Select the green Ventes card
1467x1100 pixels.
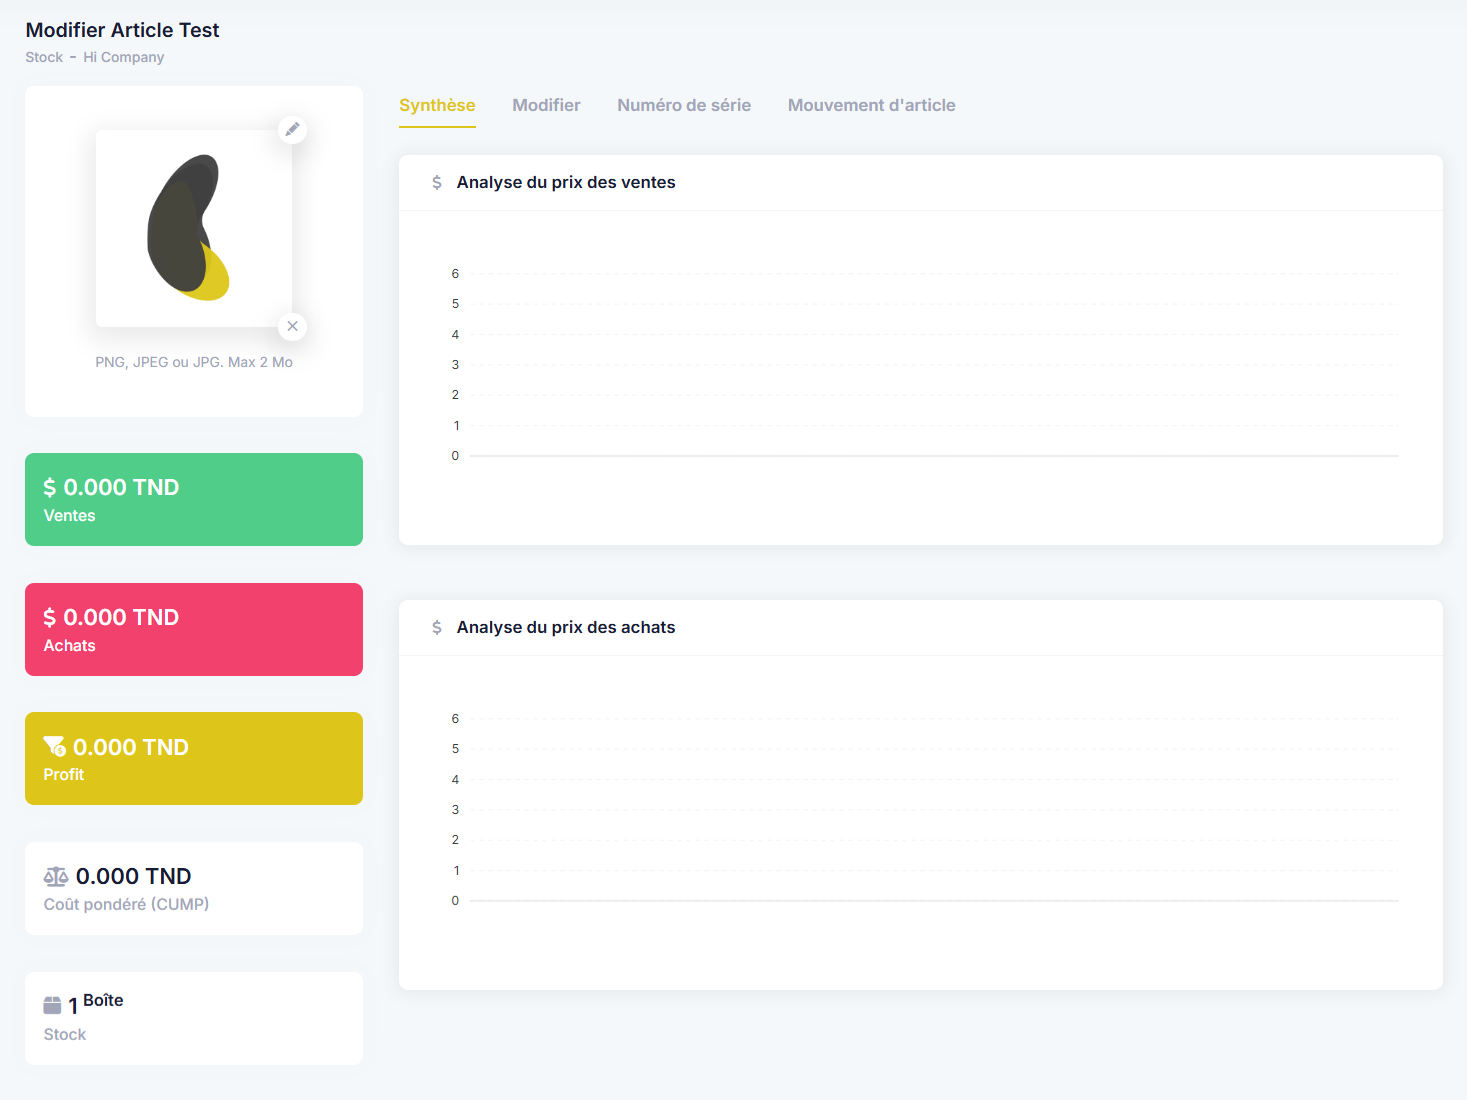coord(194,499)
